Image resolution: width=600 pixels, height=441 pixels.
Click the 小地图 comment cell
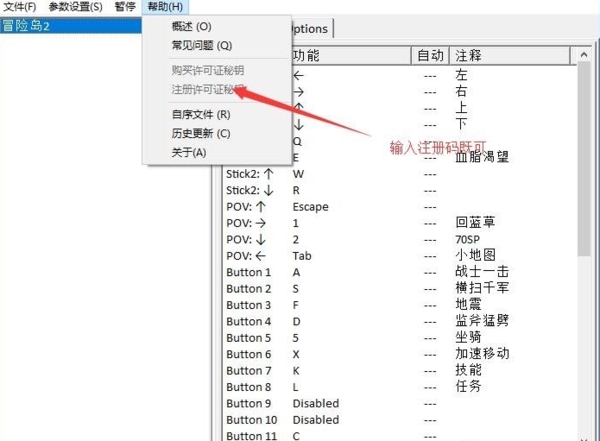475,255
